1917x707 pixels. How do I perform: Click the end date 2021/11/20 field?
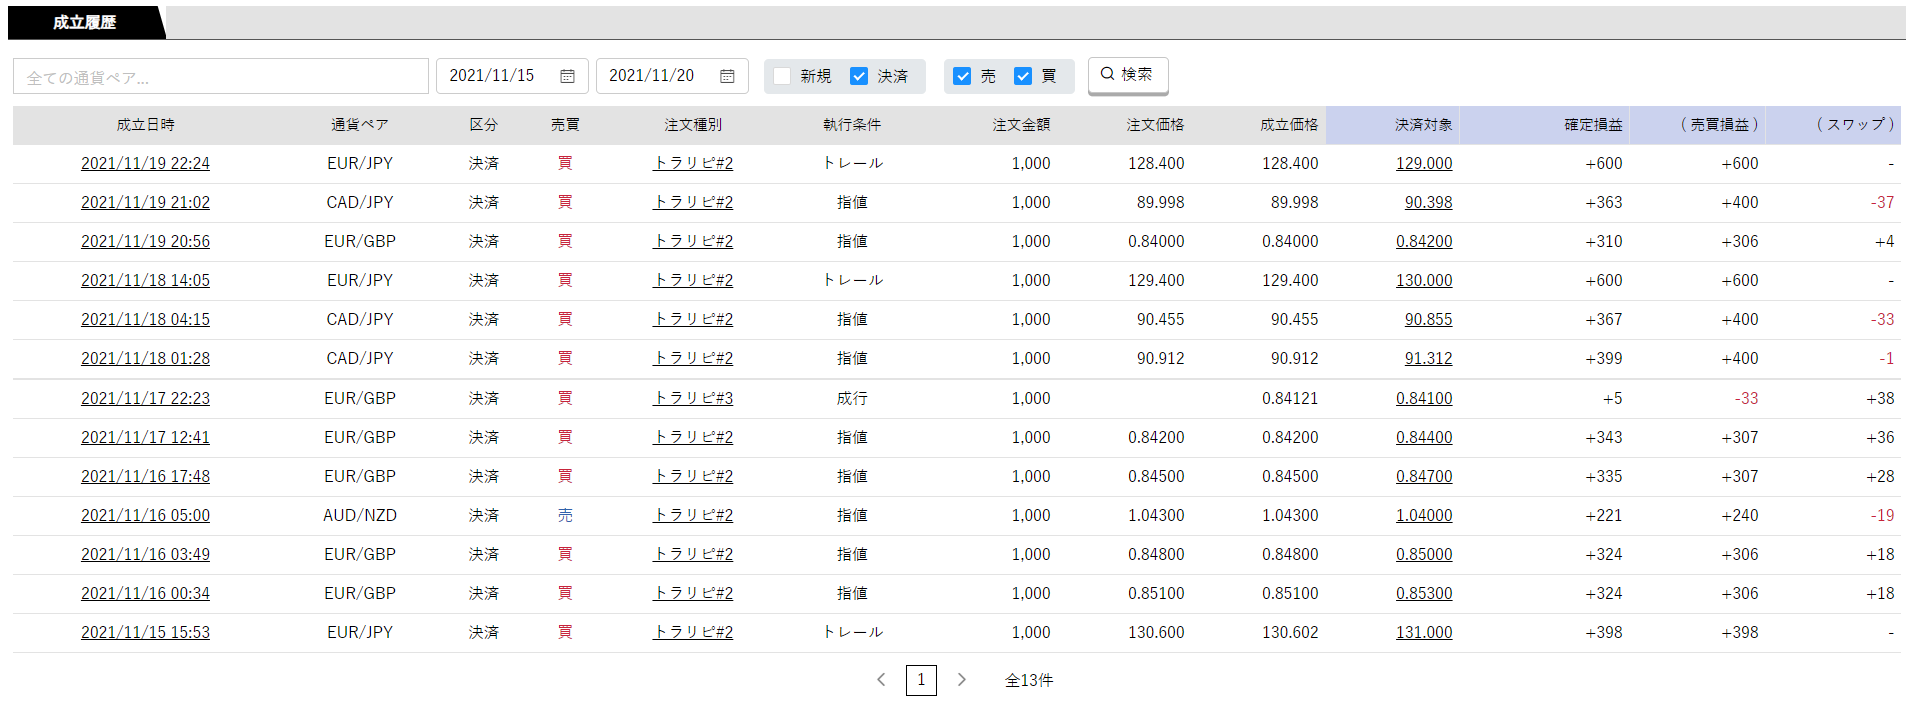pos(672,76)
